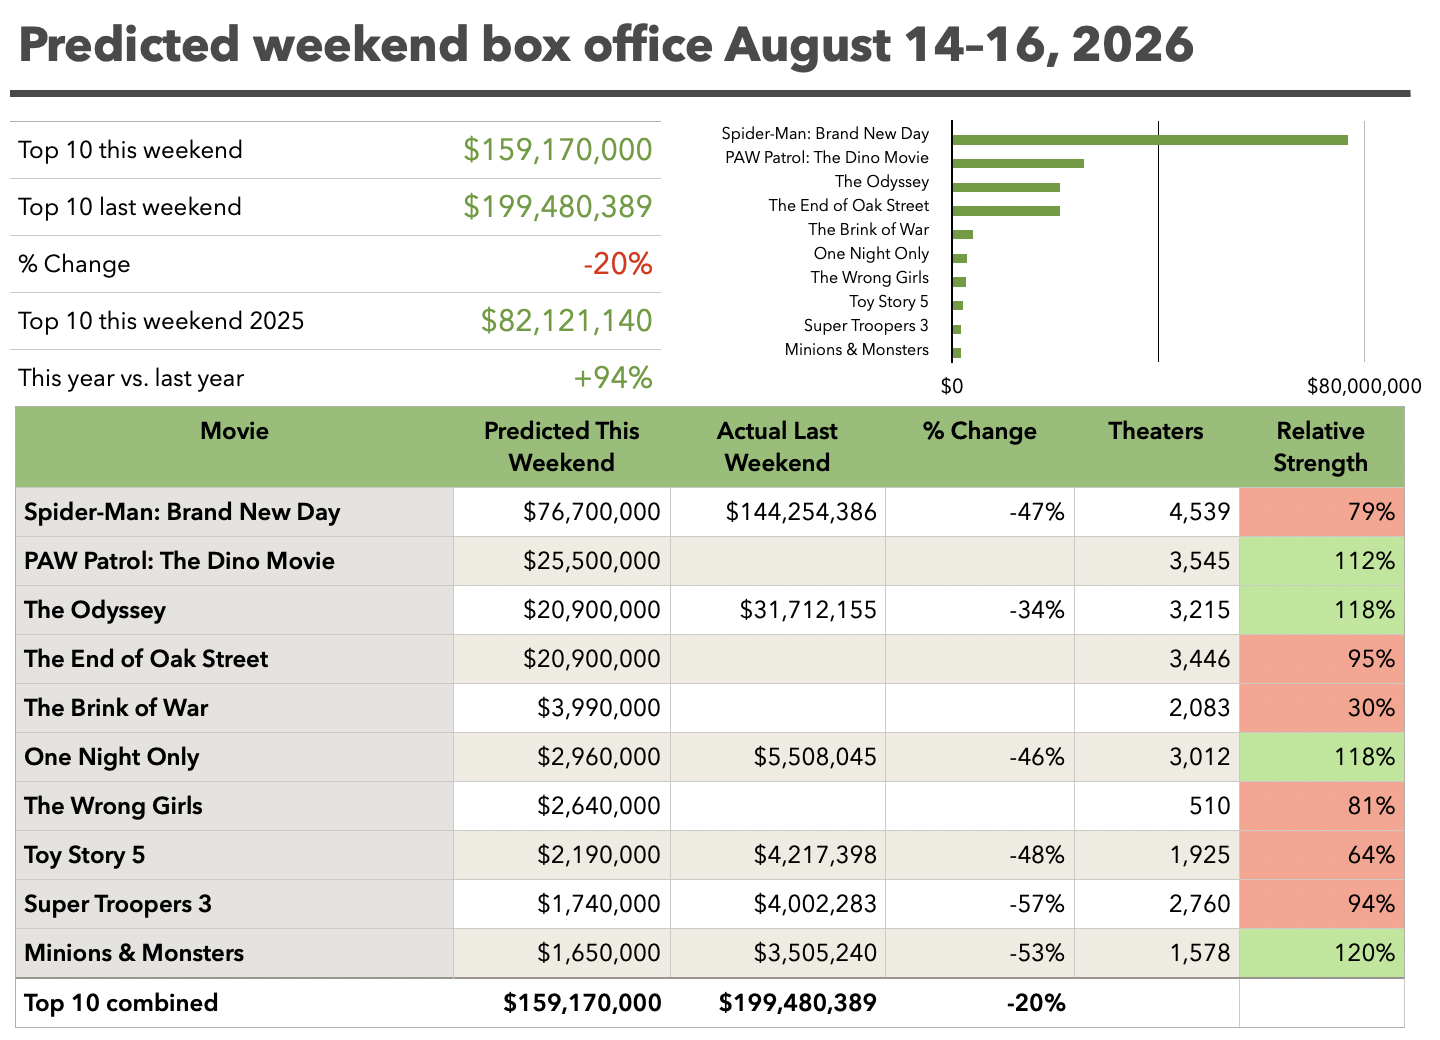Click "The Brink of War" chart axis label
This screenshot has height=1040, width=1440.
[868, 229]
